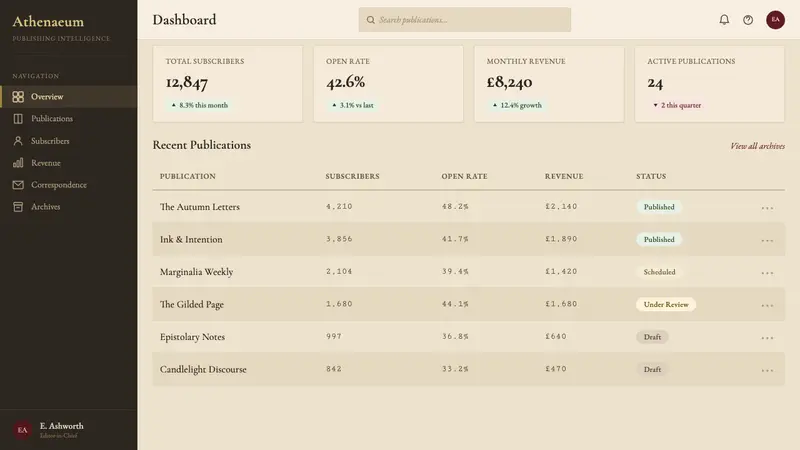Open more options for Epistolary Notes

[x=767, y=338]
